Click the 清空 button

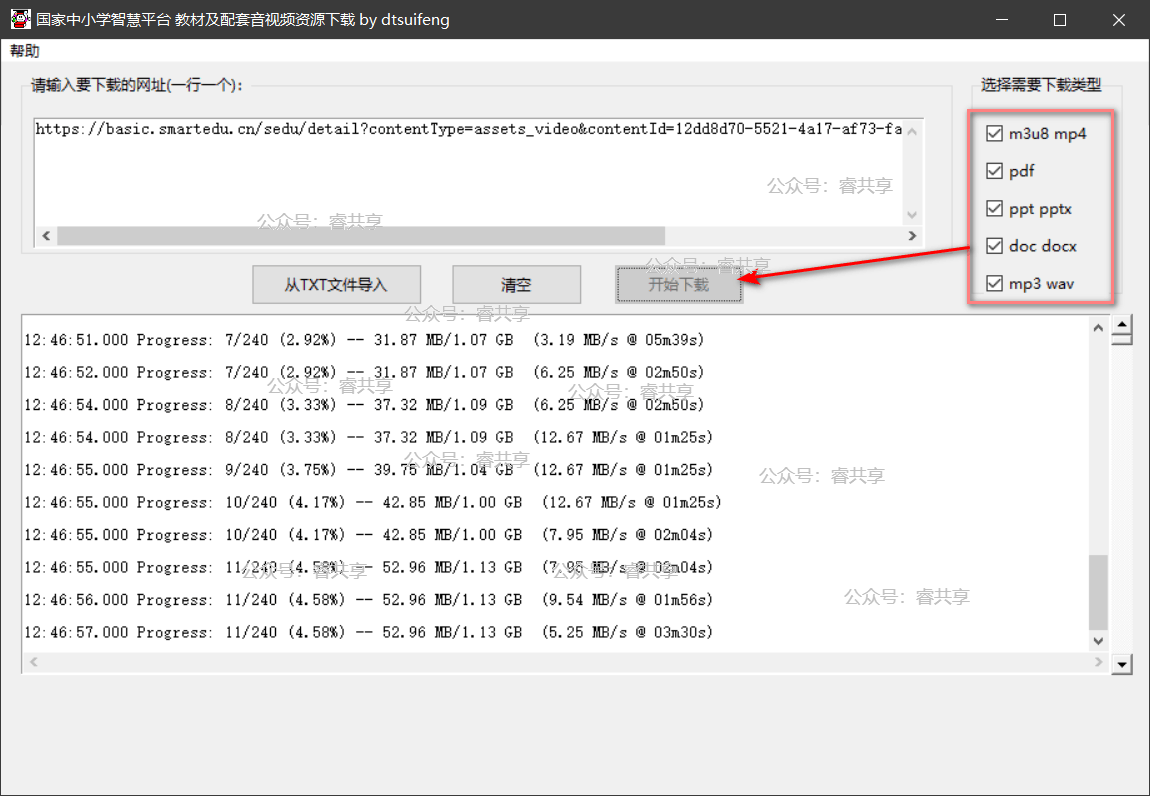(516, 285)
